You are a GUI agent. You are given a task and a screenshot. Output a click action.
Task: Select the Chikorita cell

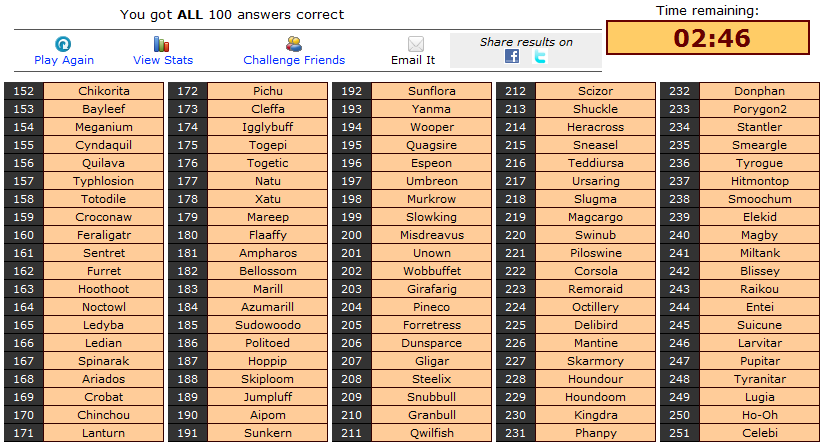[x=103, y=91]
